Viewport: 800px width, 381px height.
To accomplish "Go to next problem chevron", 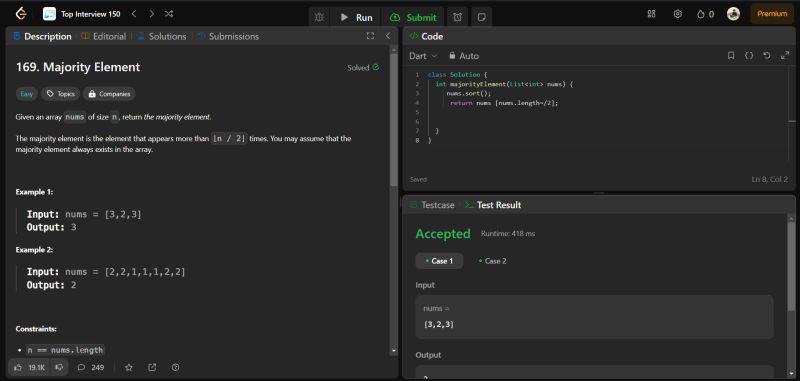I will coord(151,14).
